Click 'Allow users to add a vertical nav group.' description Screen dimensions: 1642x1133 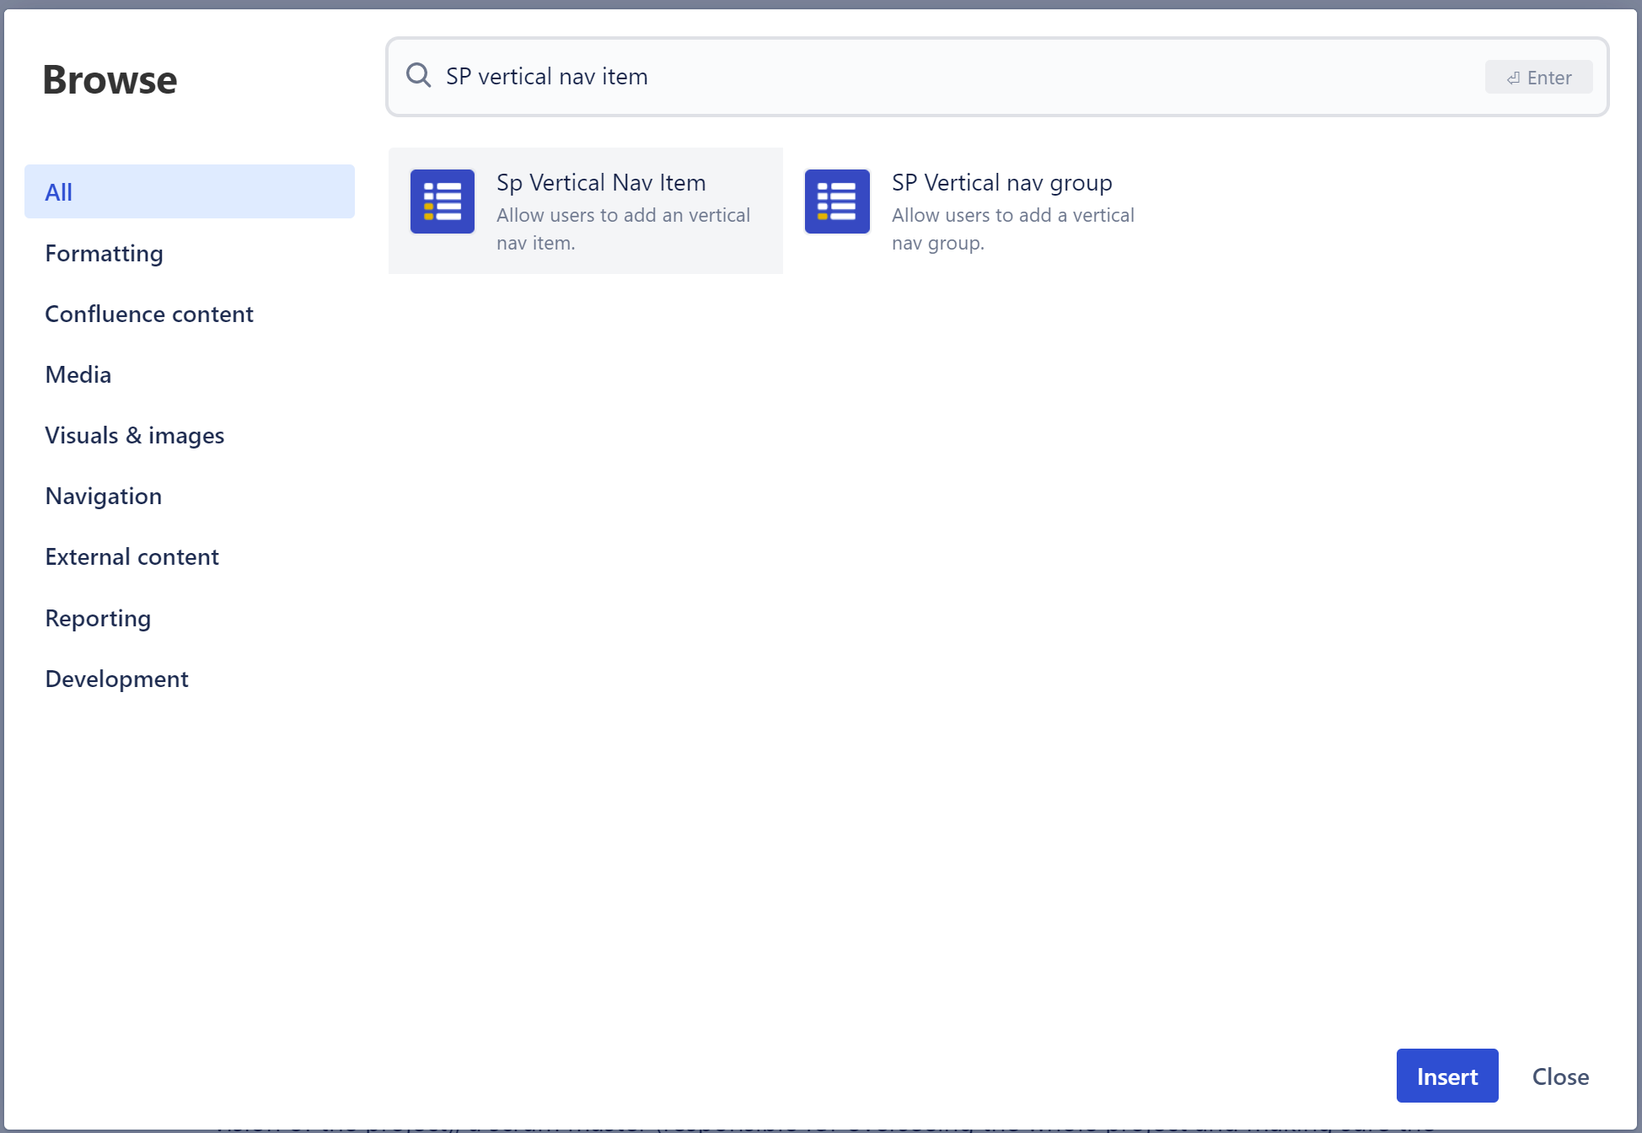pos(1013,229)
